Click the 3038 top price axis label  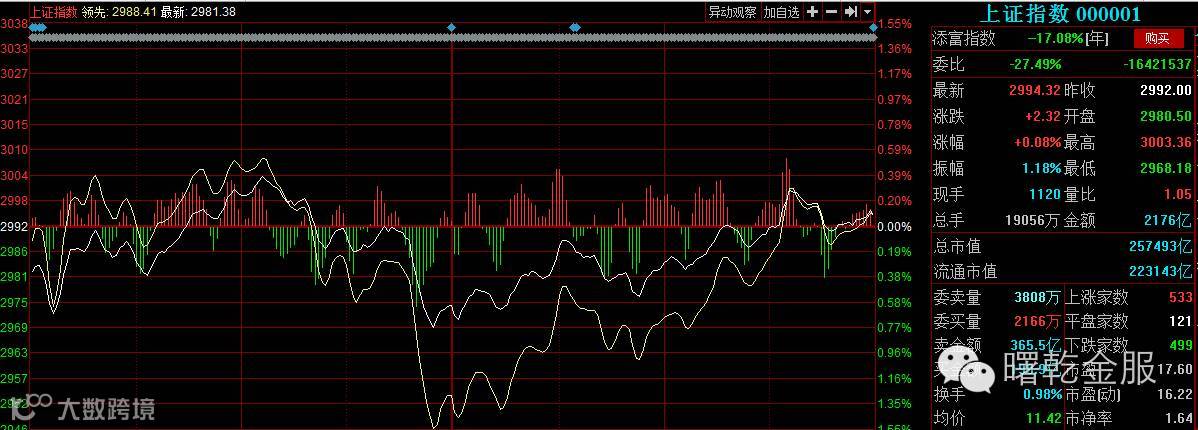[14, 24]
